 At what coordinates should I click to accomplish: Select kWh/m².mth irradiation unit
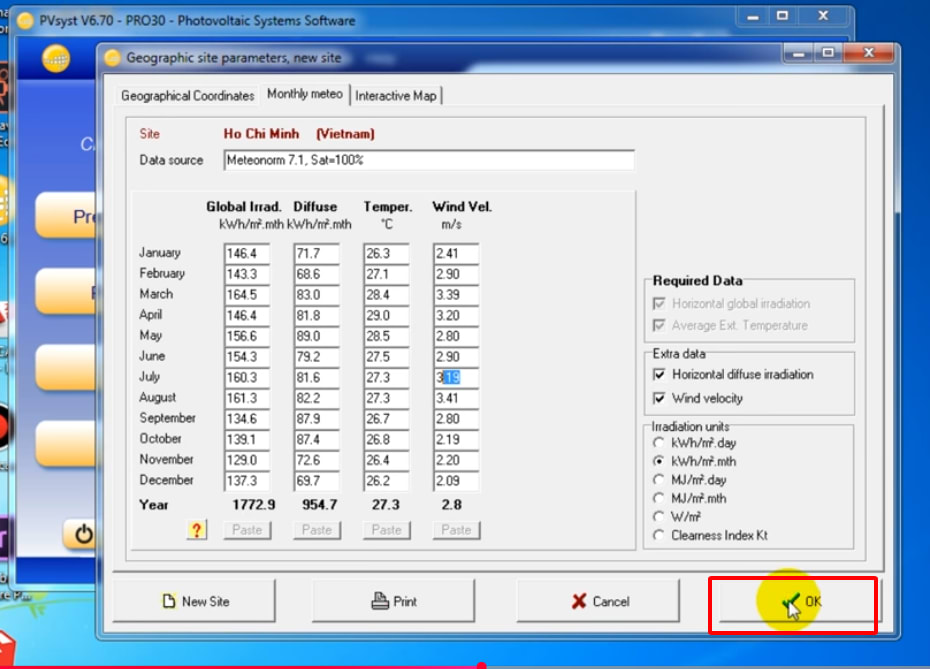point(658,461)
